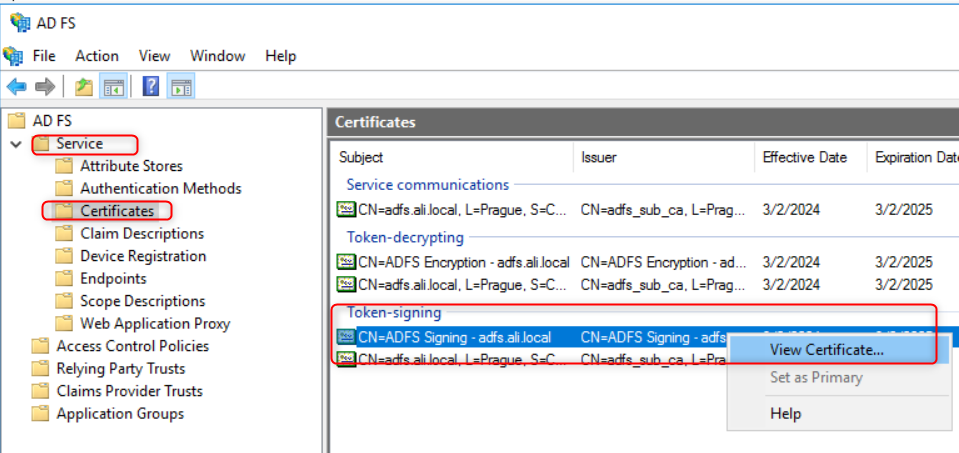
Task: Click CN=ADFS Encryption issuer cell in Token-decrypting
Action: 664,262
